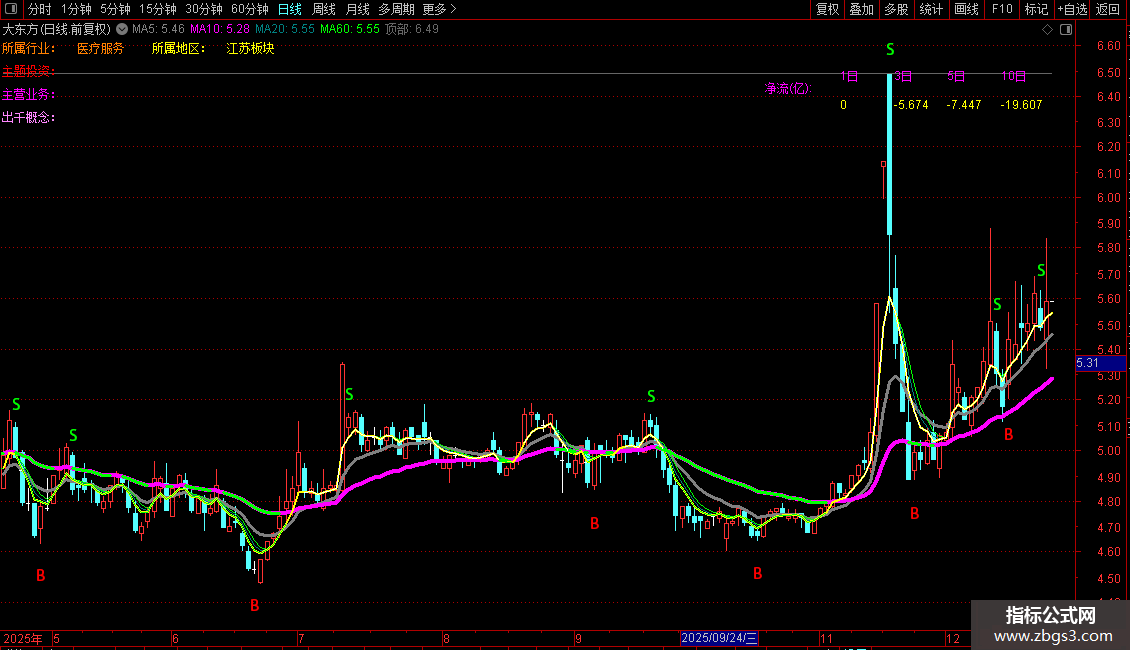Open the 复权 adjustment menu
Viewport: 1130px width, 650px height.
[x=827, y=9]
